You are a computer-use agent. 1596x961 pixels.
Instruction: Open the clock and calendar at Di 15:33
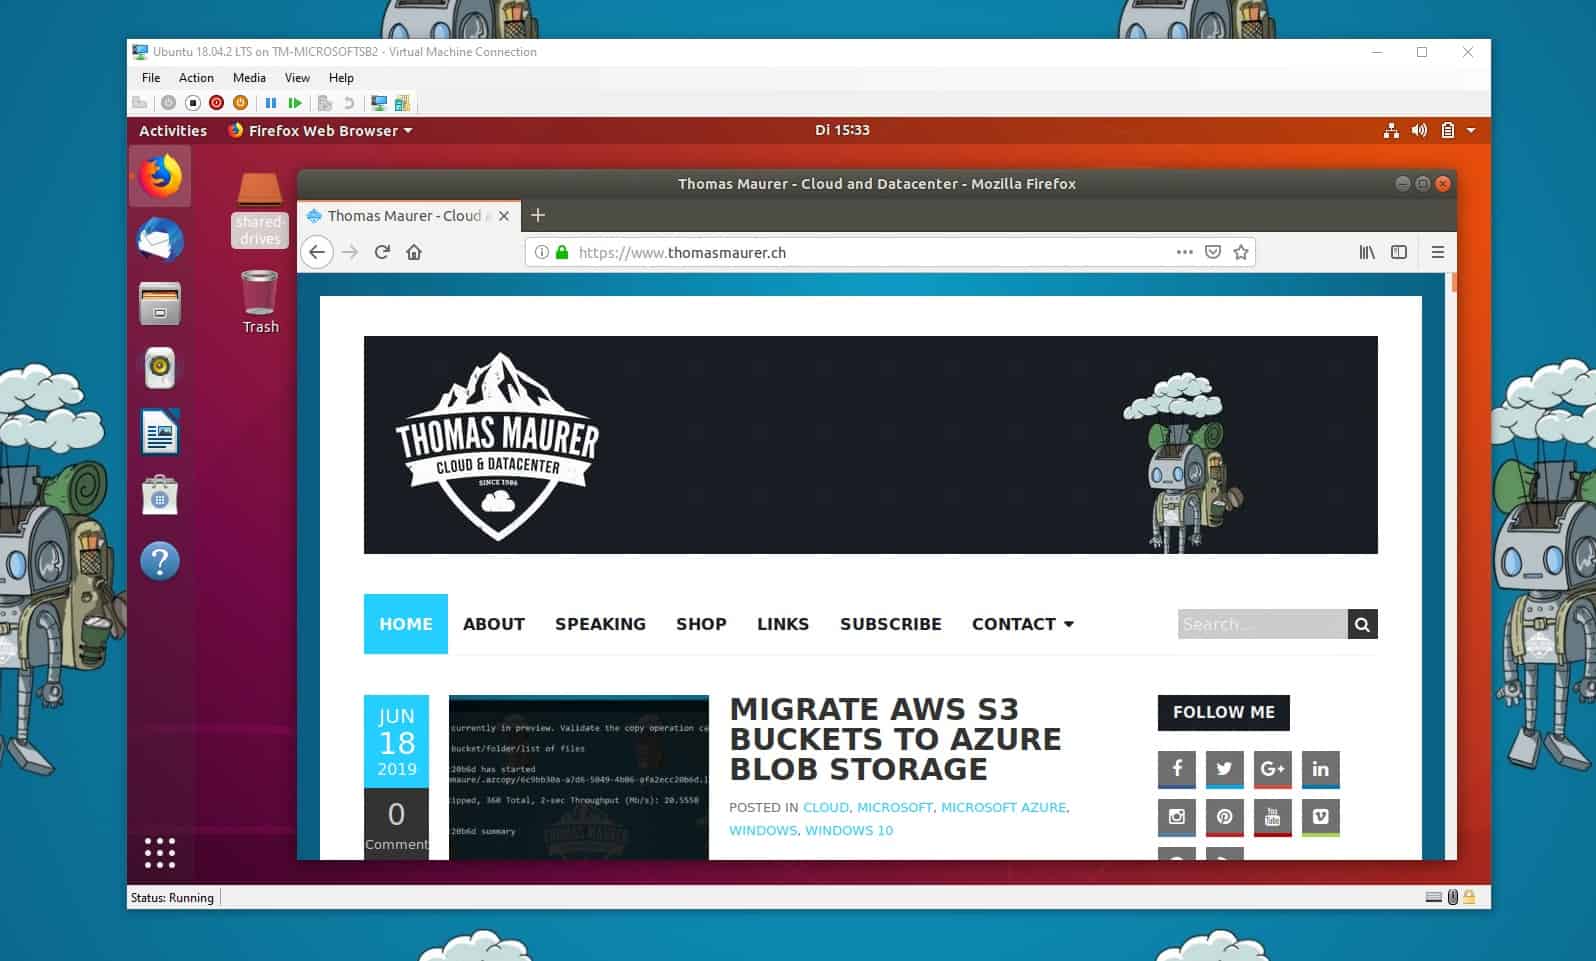coord(842,130)
